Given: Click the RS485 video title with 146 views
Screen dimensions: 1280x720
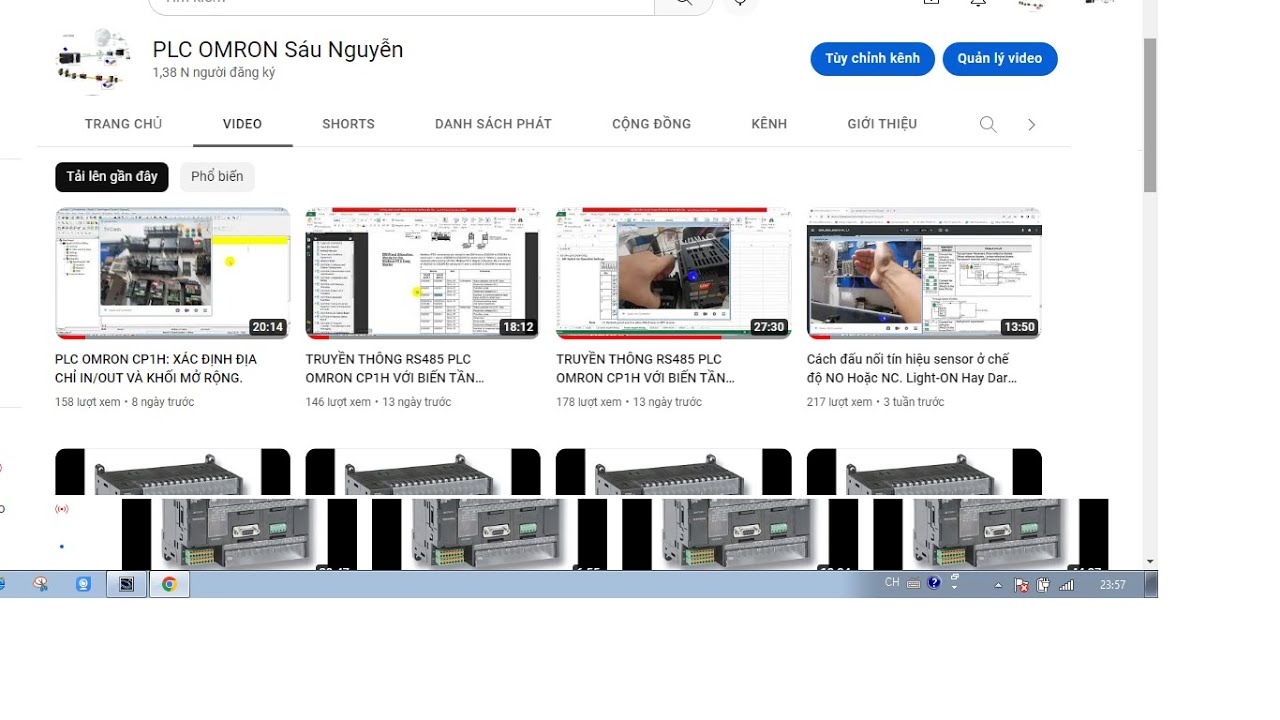Looking at the screenshot, I should pos(395,368).
